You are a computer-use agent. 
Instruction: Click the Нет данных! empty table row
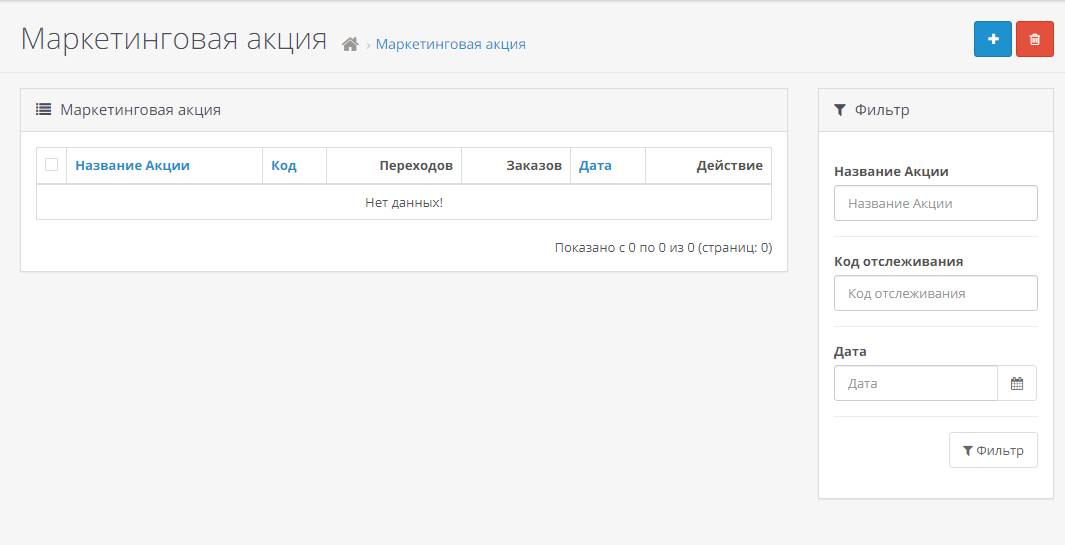pos(404,203)
